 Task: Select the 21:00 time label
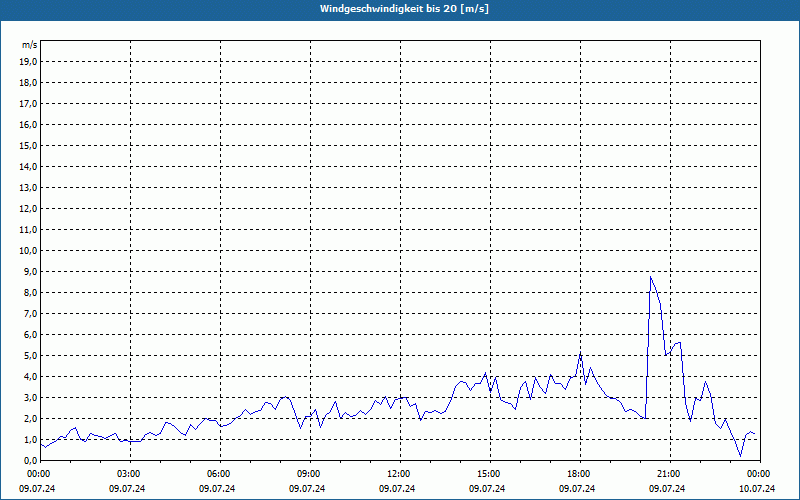click(668, 474)
